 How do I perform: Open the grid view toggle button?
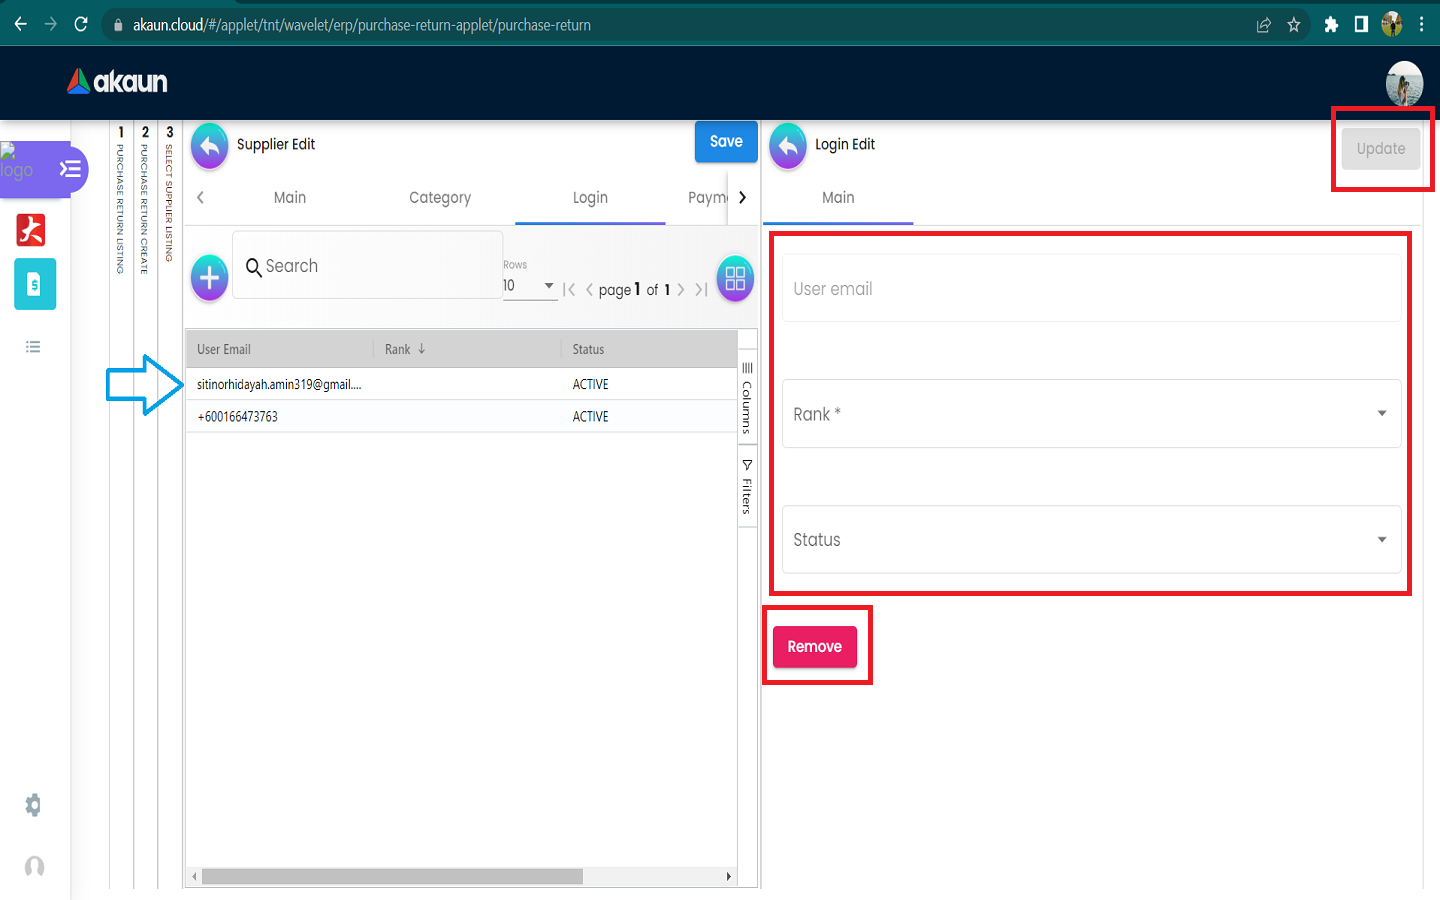(735, 278)
